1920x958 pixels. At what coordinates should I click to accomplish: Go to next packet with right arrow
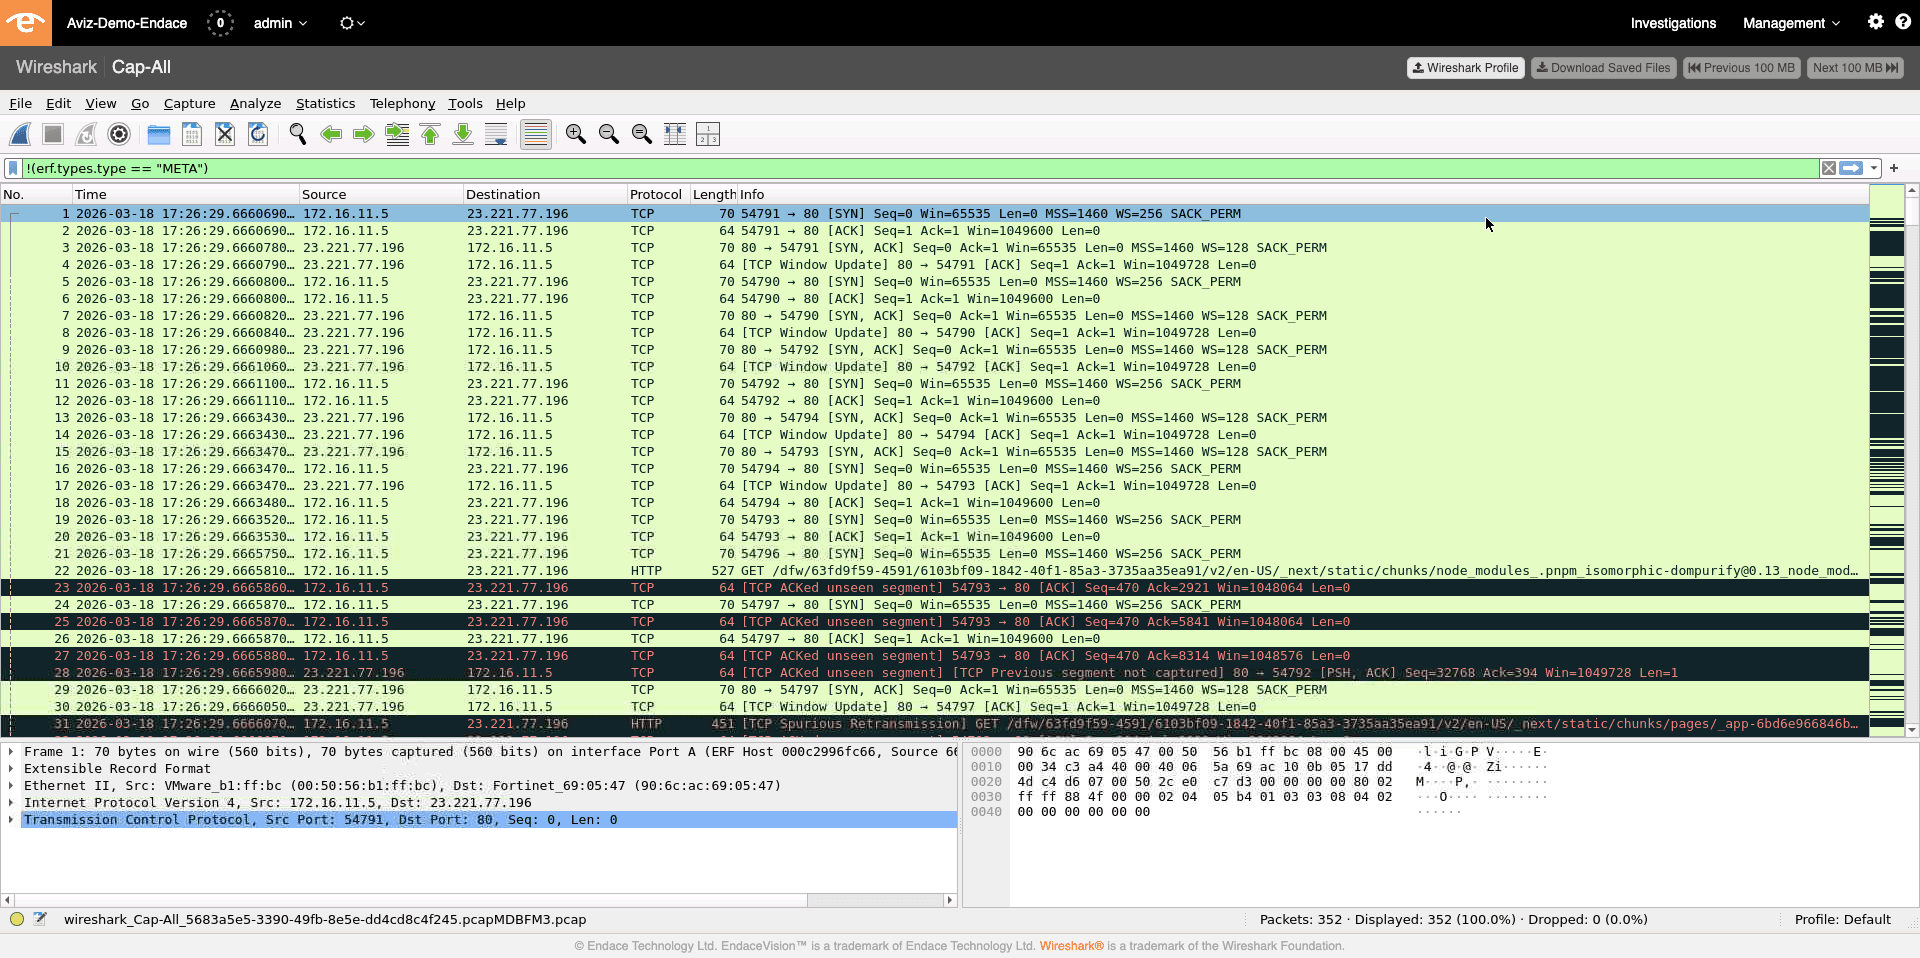(364, 134)
